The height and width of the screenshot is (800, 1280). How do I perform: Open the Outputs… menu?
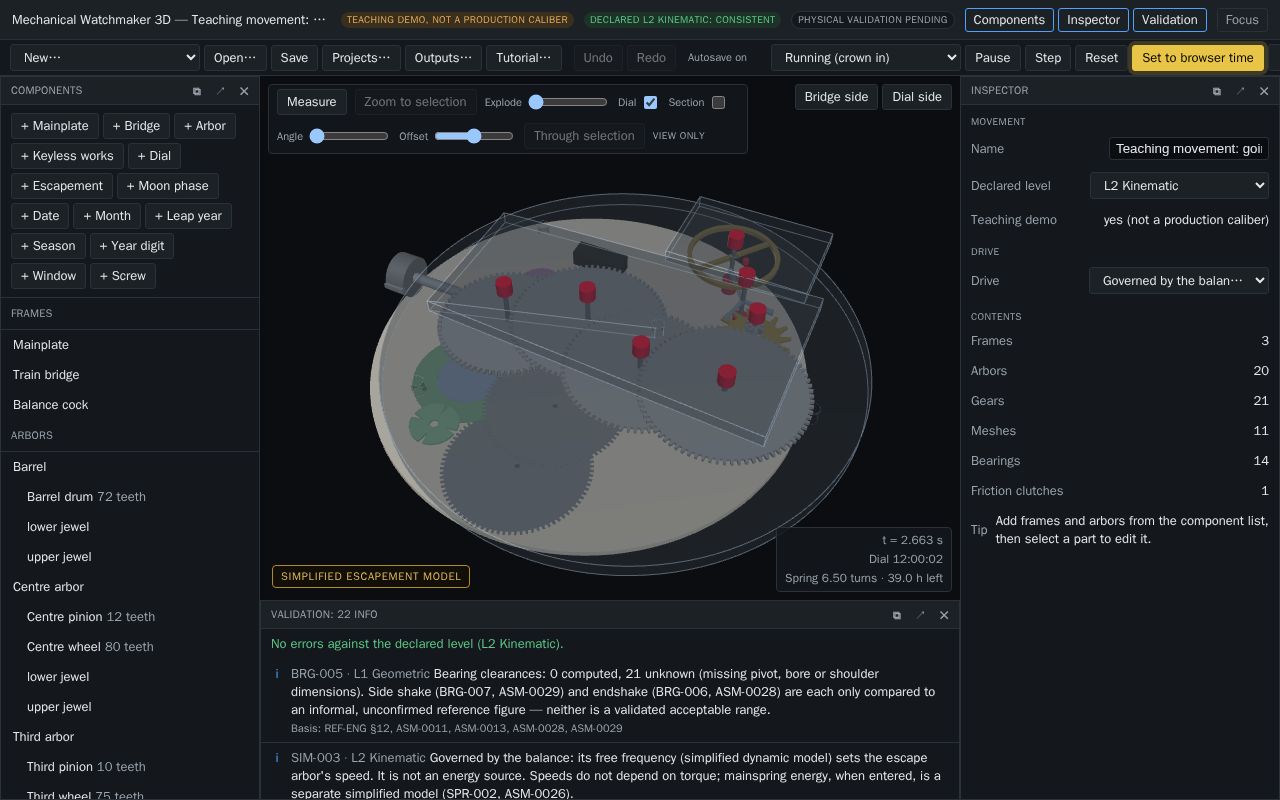[x=443, y=58]
